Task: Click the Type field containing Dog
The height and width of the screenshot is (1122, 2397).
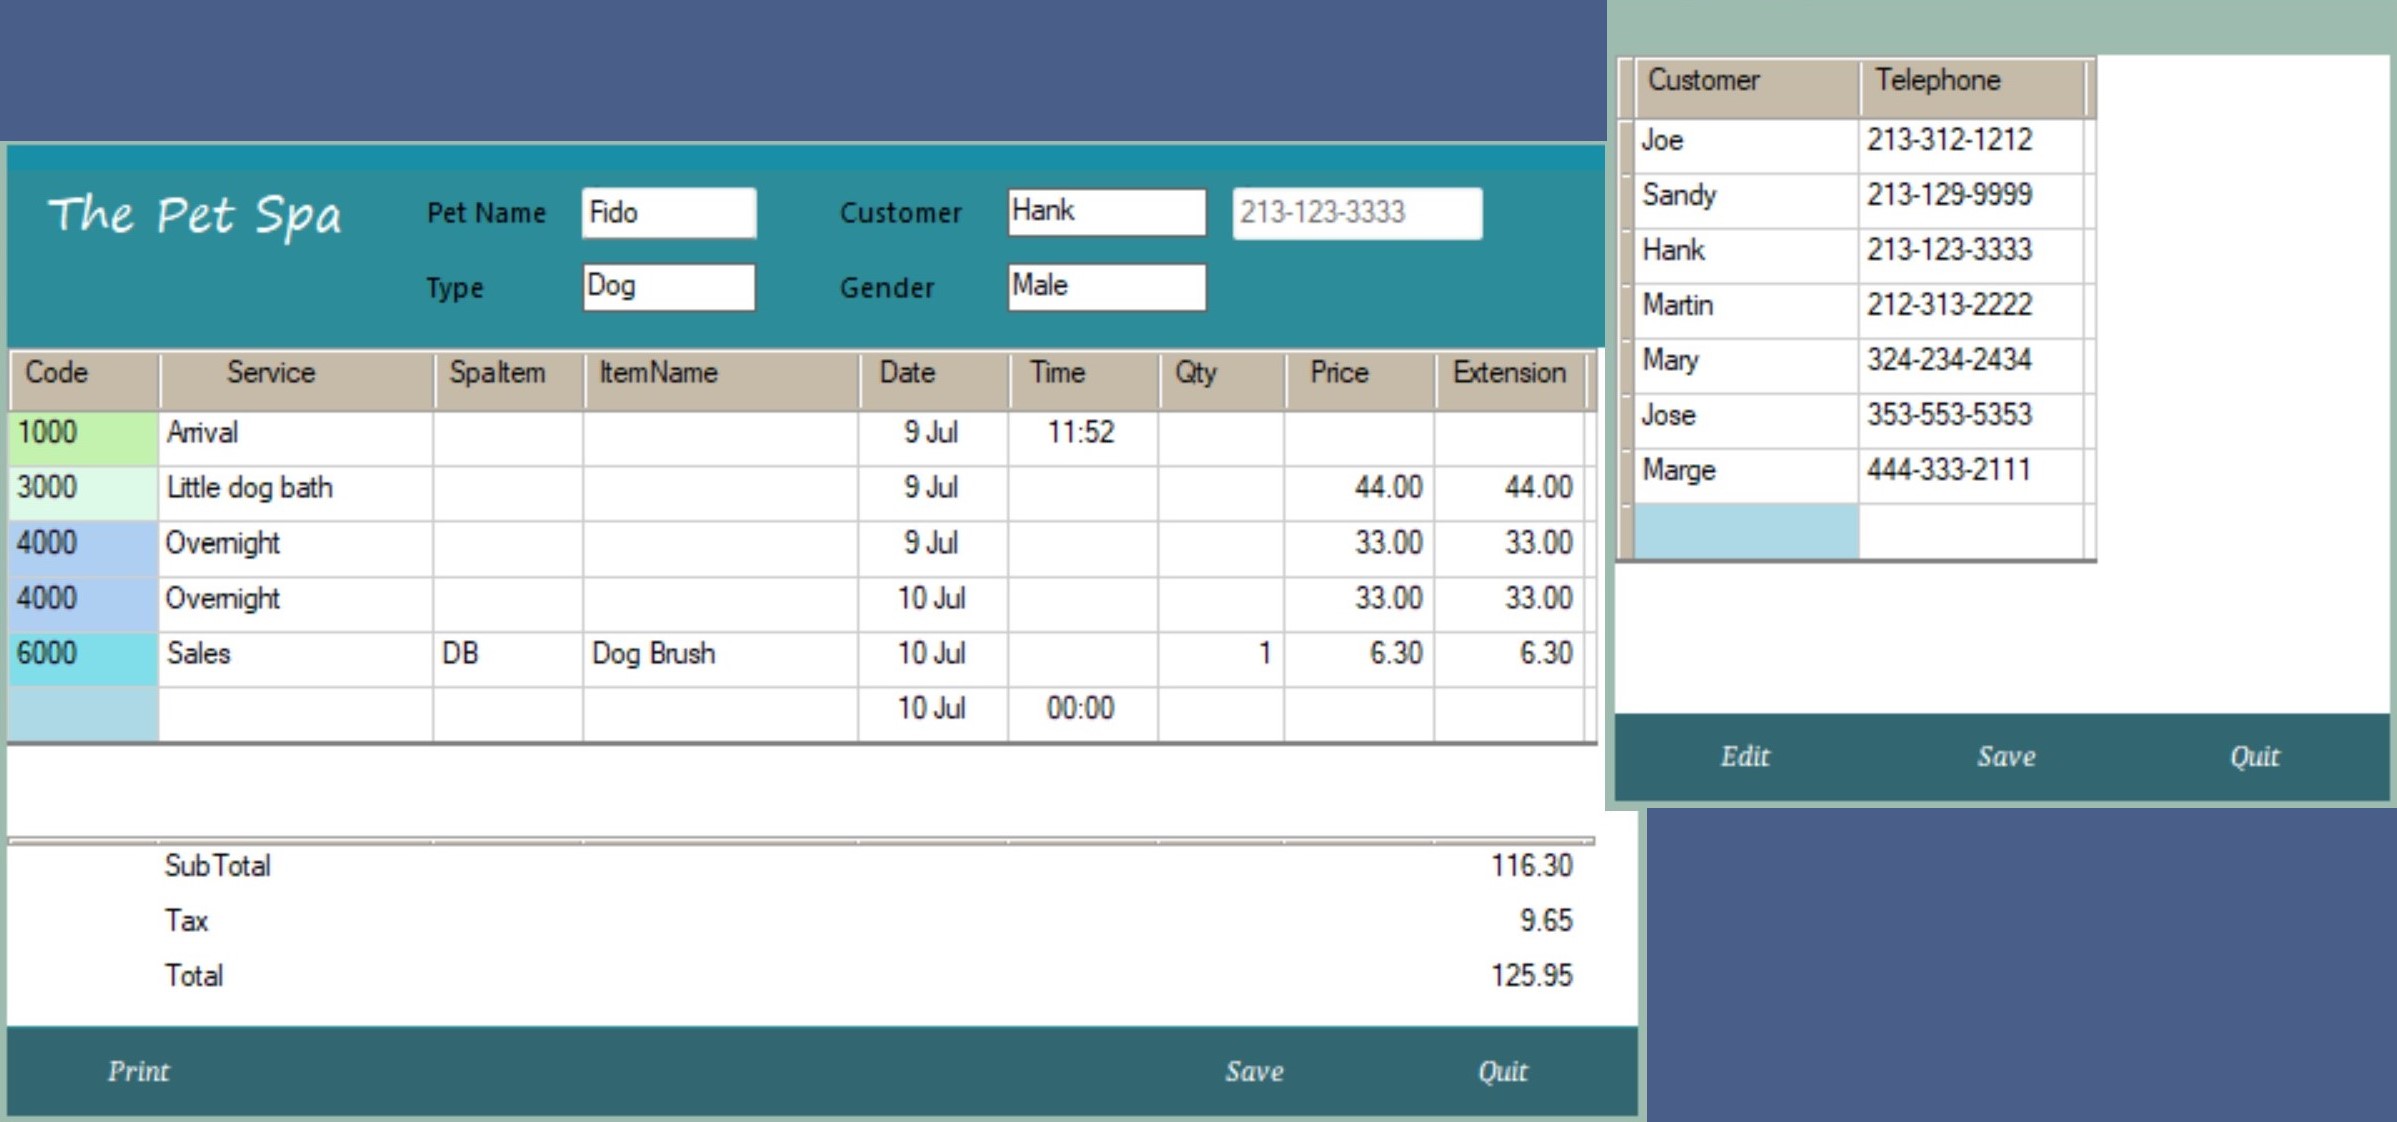Action: point(668,287)
